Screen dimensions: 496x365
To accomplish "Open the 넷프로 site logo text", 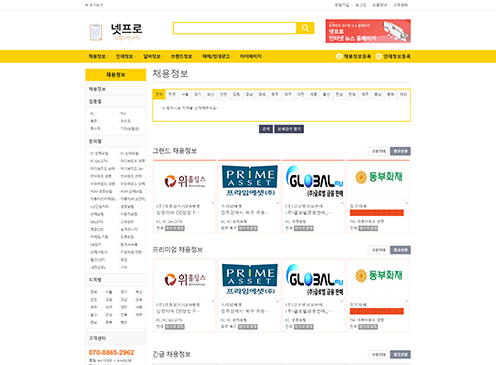I will (126, 29).
